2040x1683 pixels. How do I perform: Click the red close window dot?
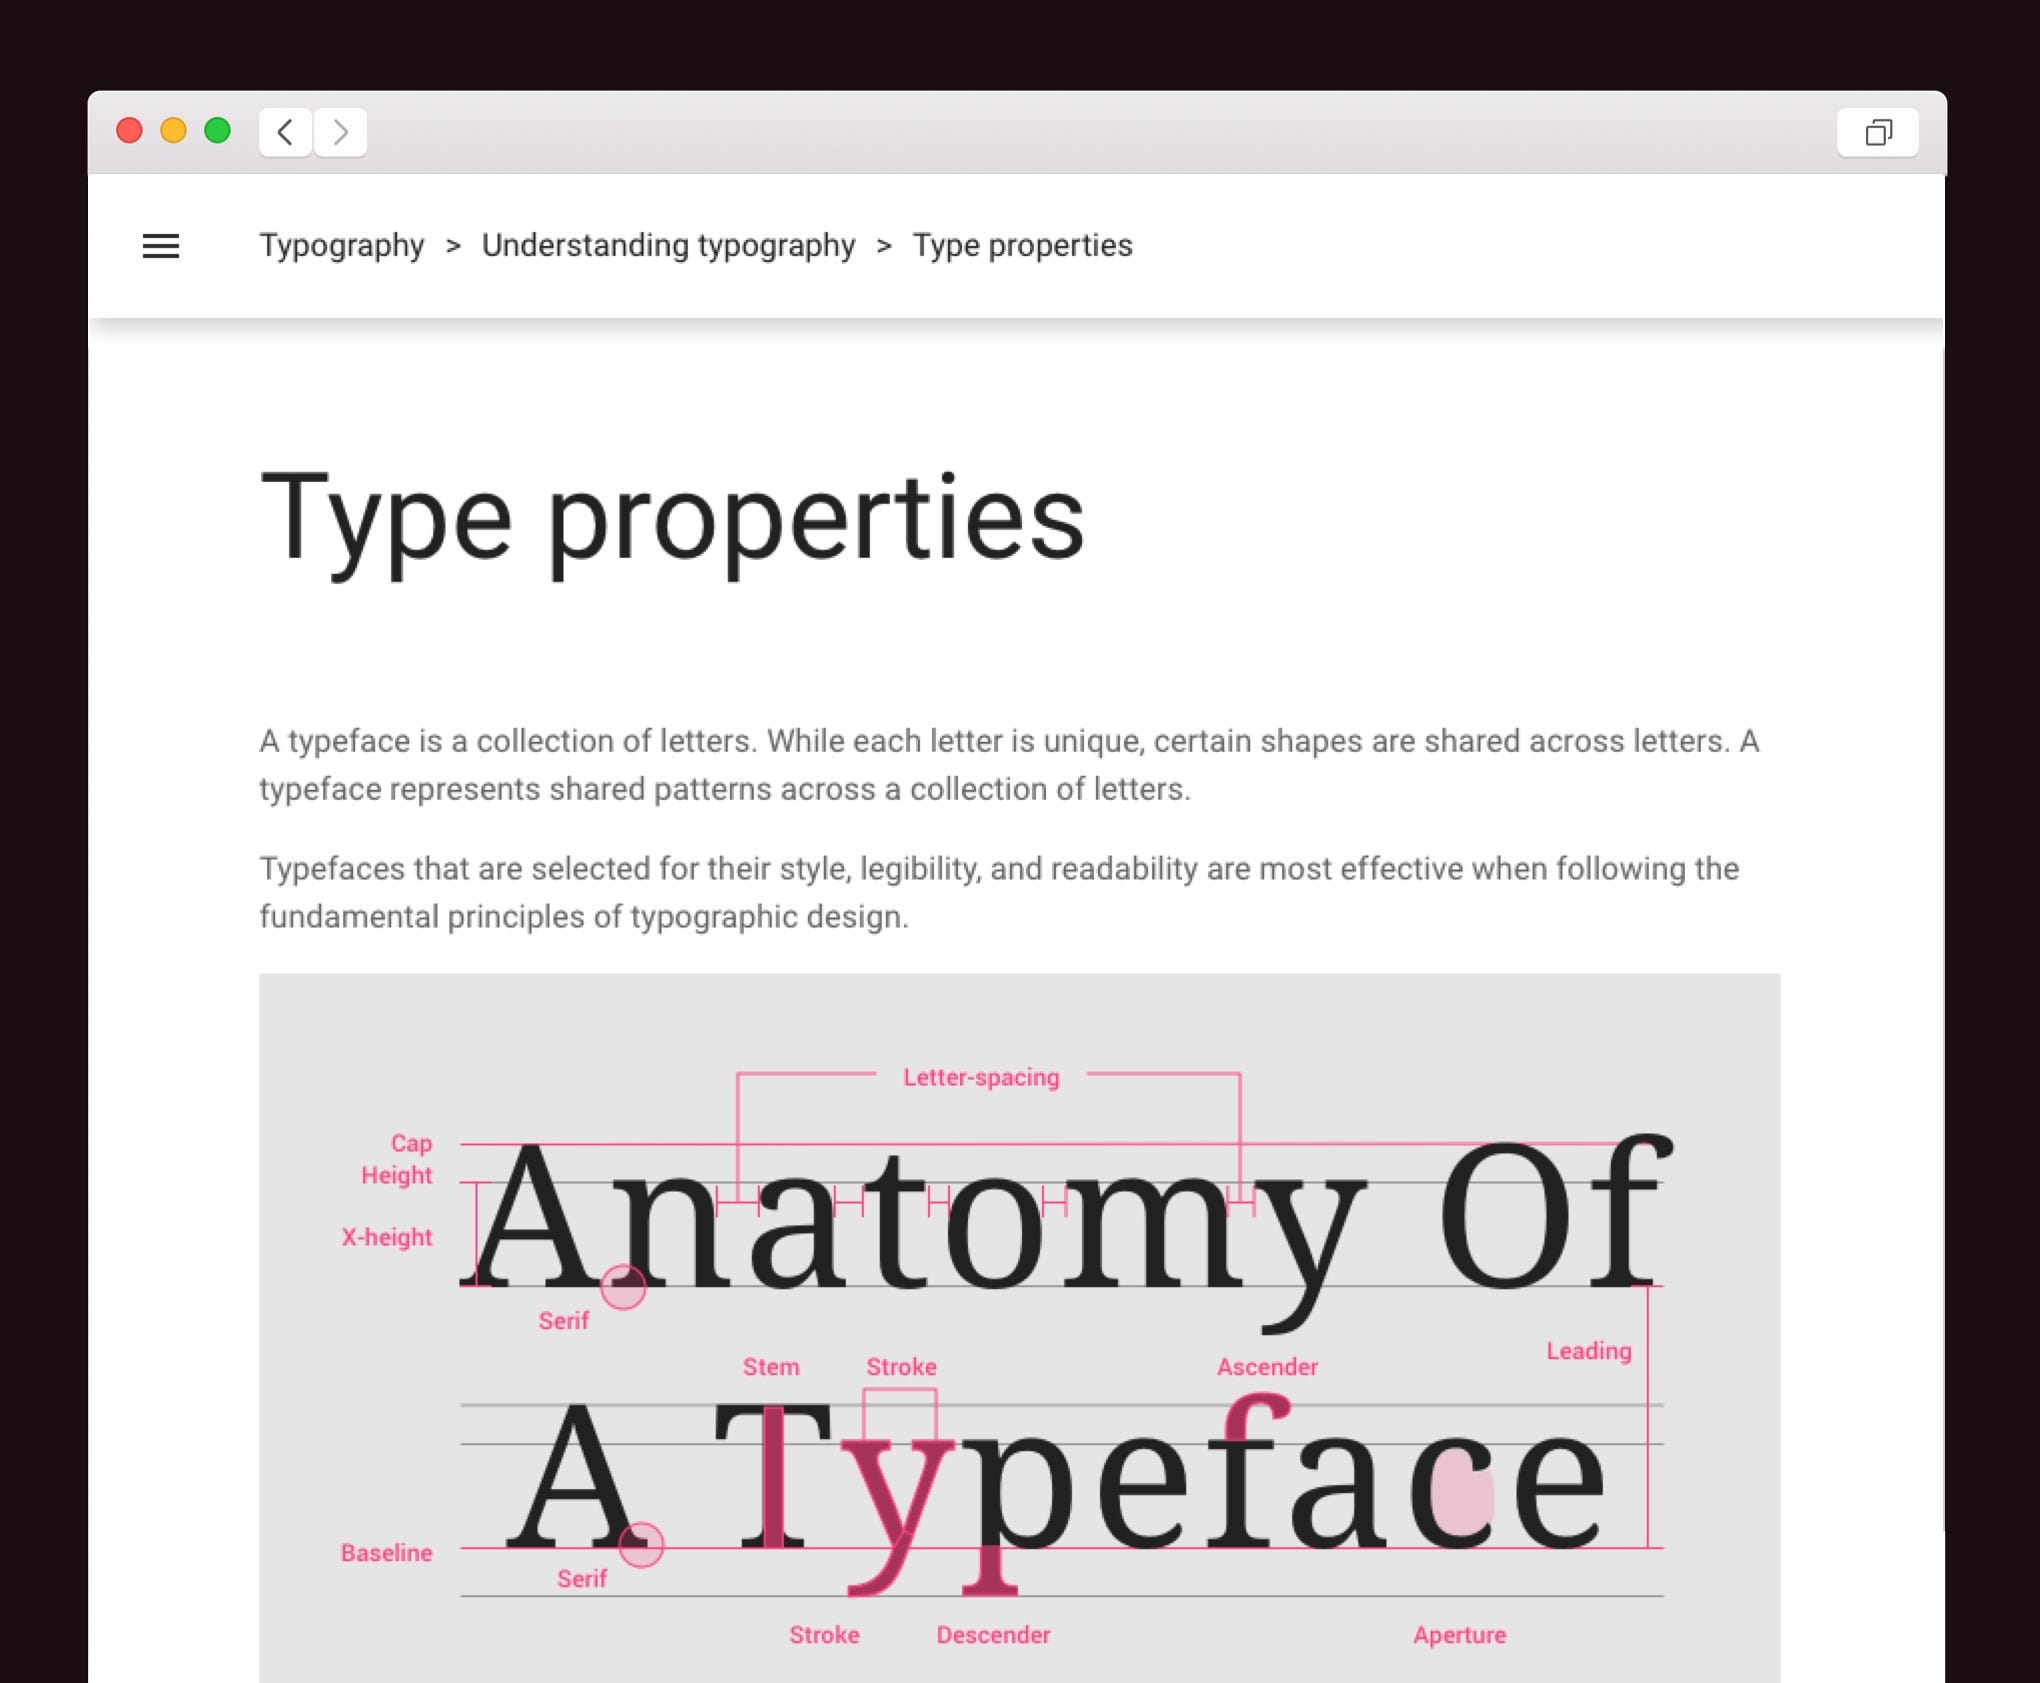coord(130,131)
